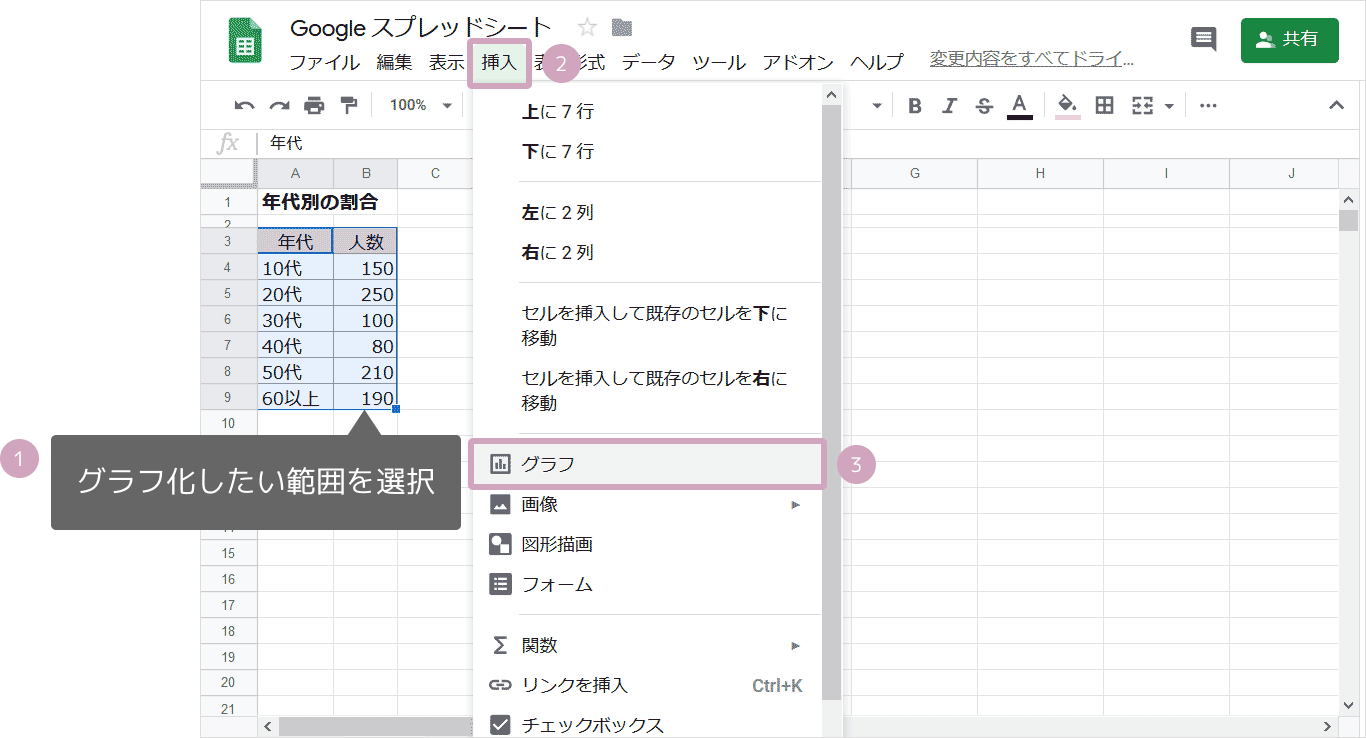Insert a checkbox (チェックボックス) from menu

point(592,725)
